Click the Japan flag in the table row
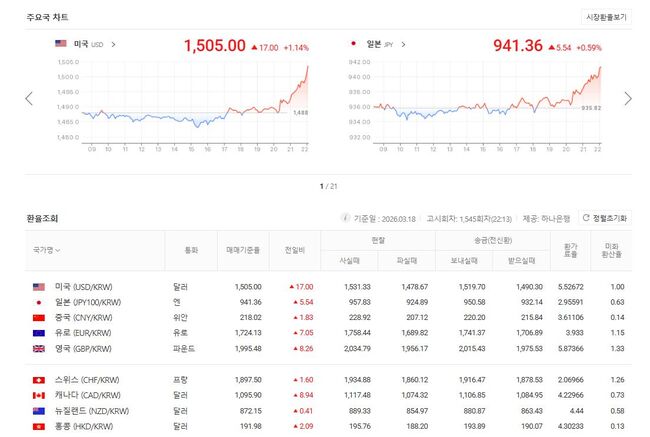Viewport: 650px width, 437px height. [39, 301]
